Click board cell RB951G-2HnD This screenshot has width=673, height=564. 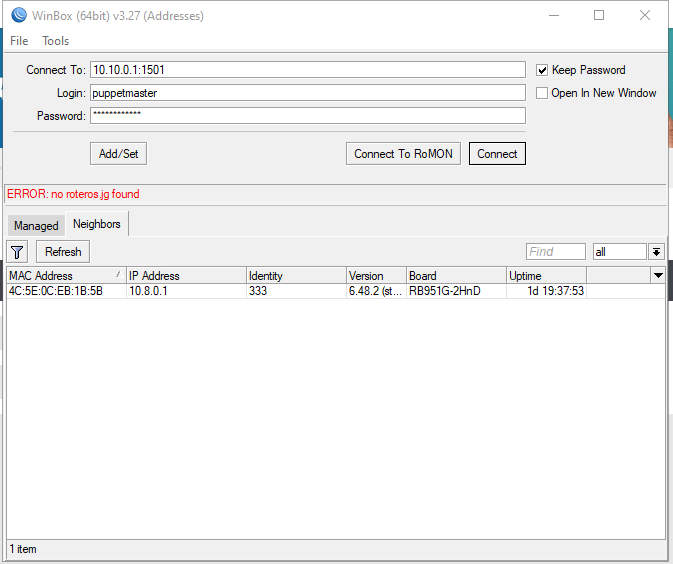click(456, 291)
